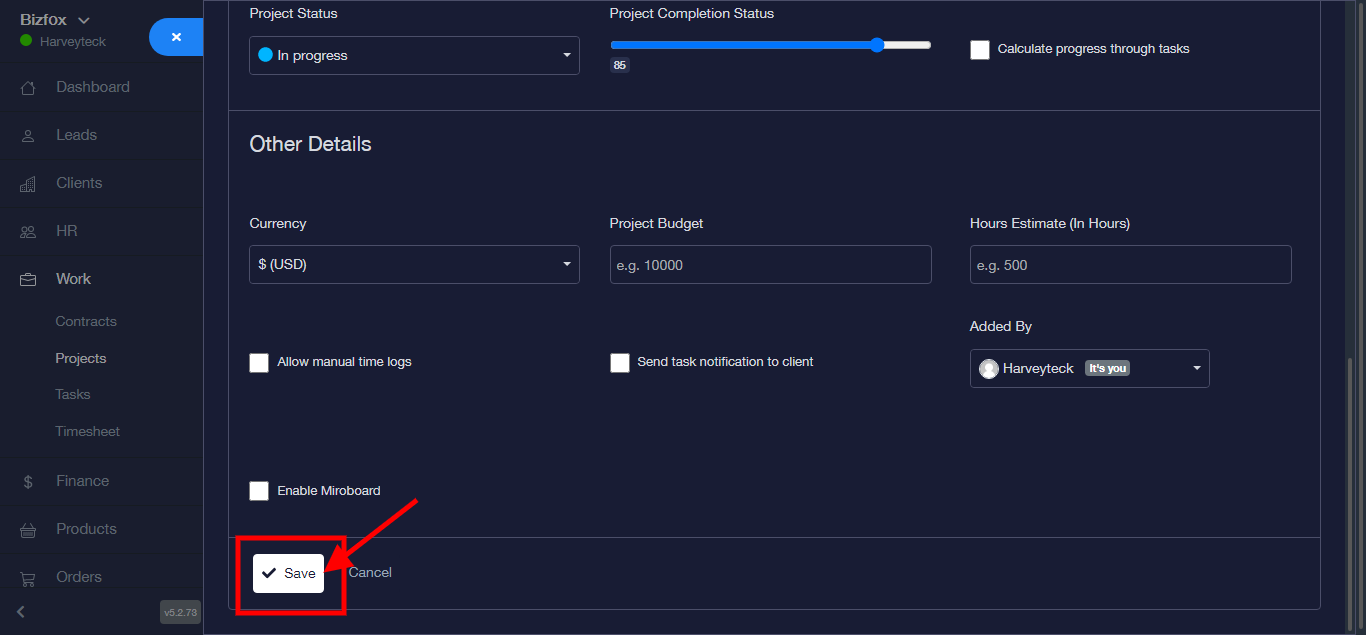
Task: Check Send task notification to client
Action: [620, 362]
